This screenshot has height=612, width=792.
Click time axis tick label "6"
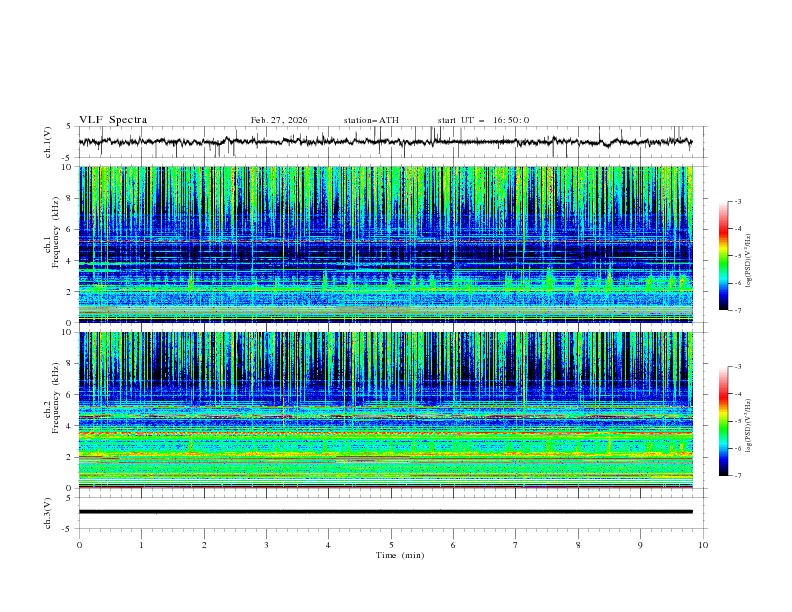click(x=454, y=545)
